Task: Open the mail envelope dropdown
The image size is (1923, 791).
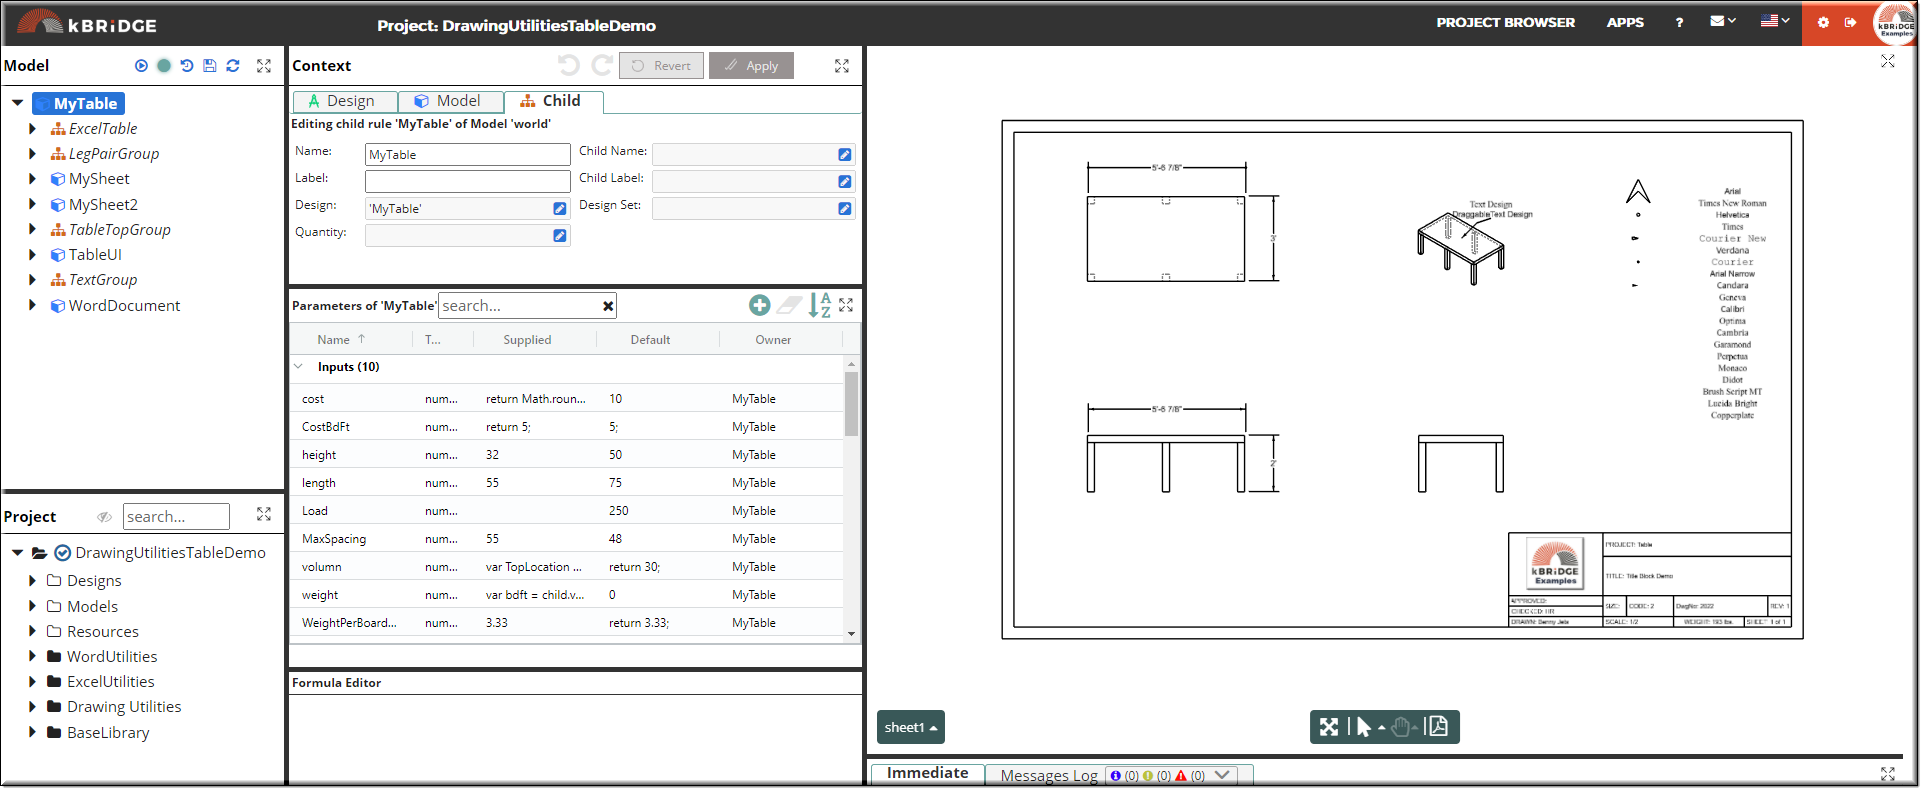Action: 1723,21
